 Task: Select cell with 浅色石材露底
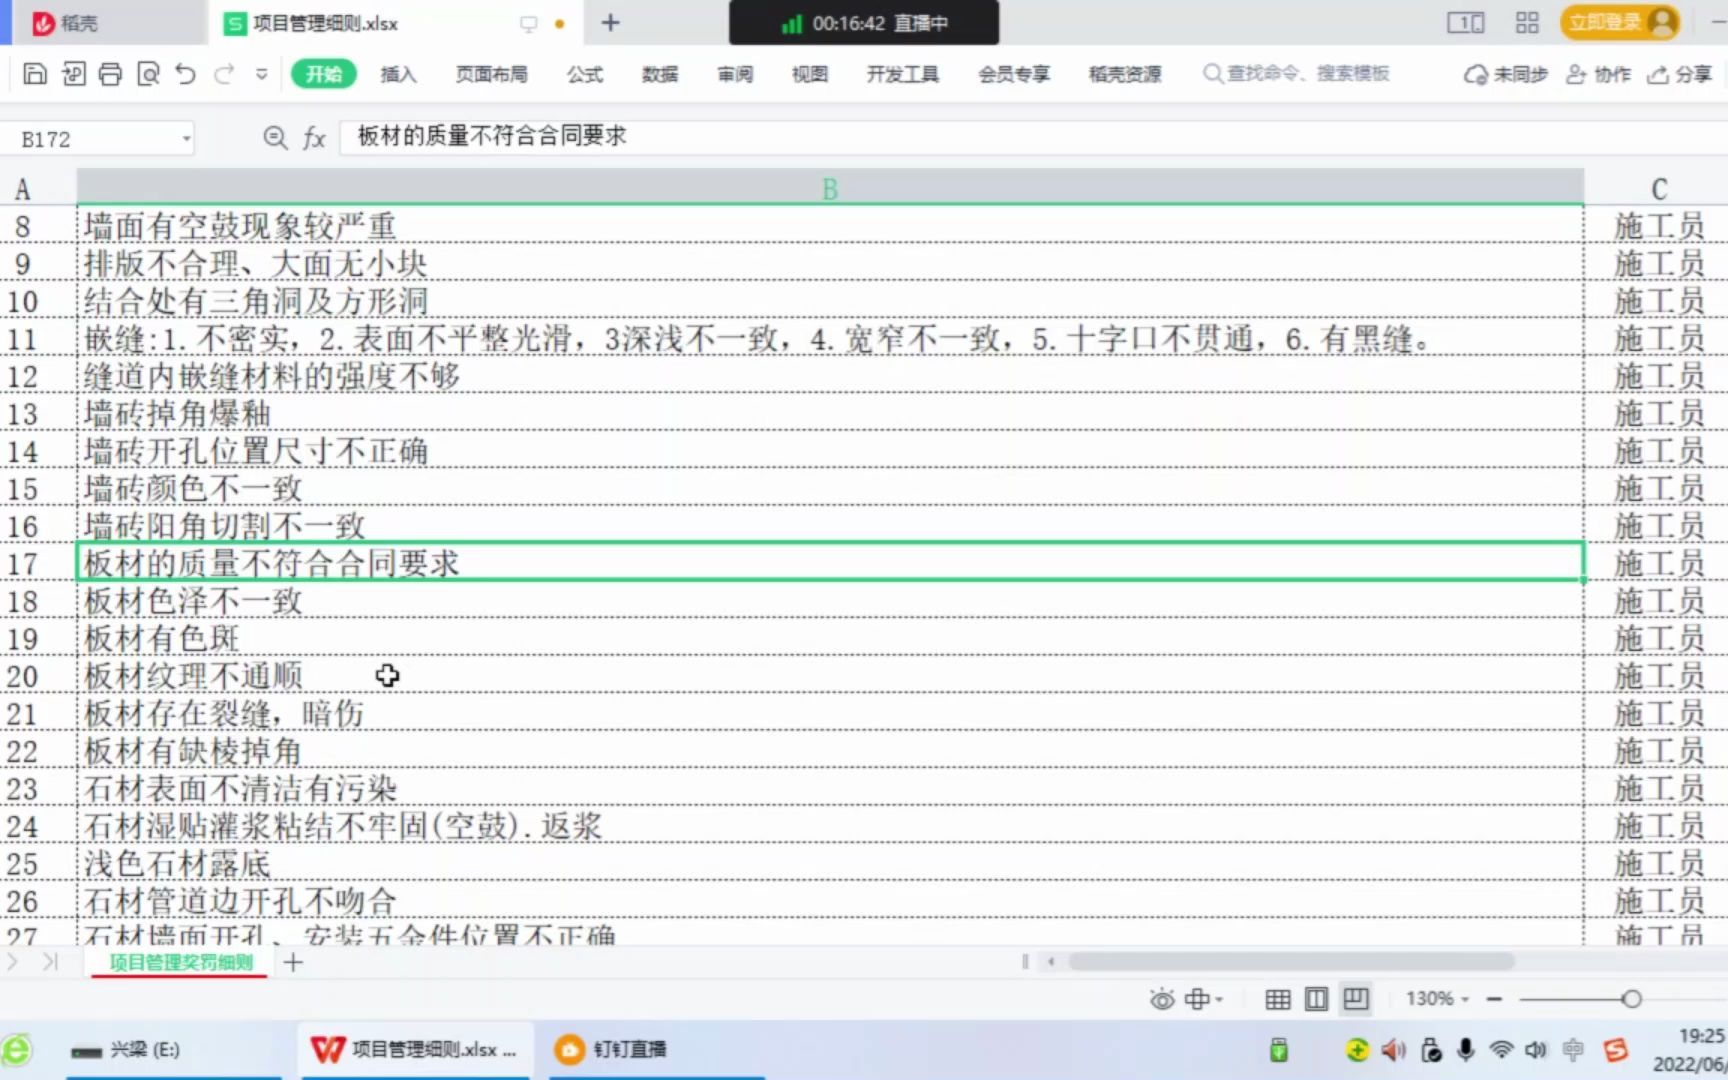(830, 864)
